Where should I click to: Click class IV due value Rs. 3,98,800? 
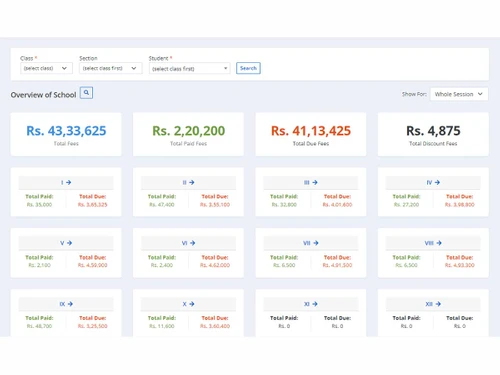460,205
